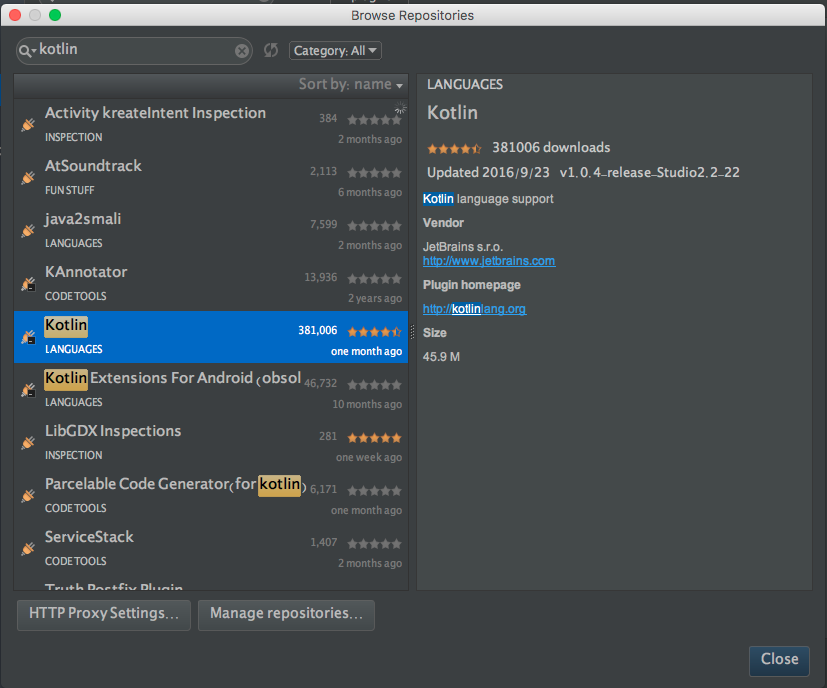The width and height of the screenshot is (827, 688).
Task: Click the star rating of KAnnotator
Action: (x=374, y=279)
